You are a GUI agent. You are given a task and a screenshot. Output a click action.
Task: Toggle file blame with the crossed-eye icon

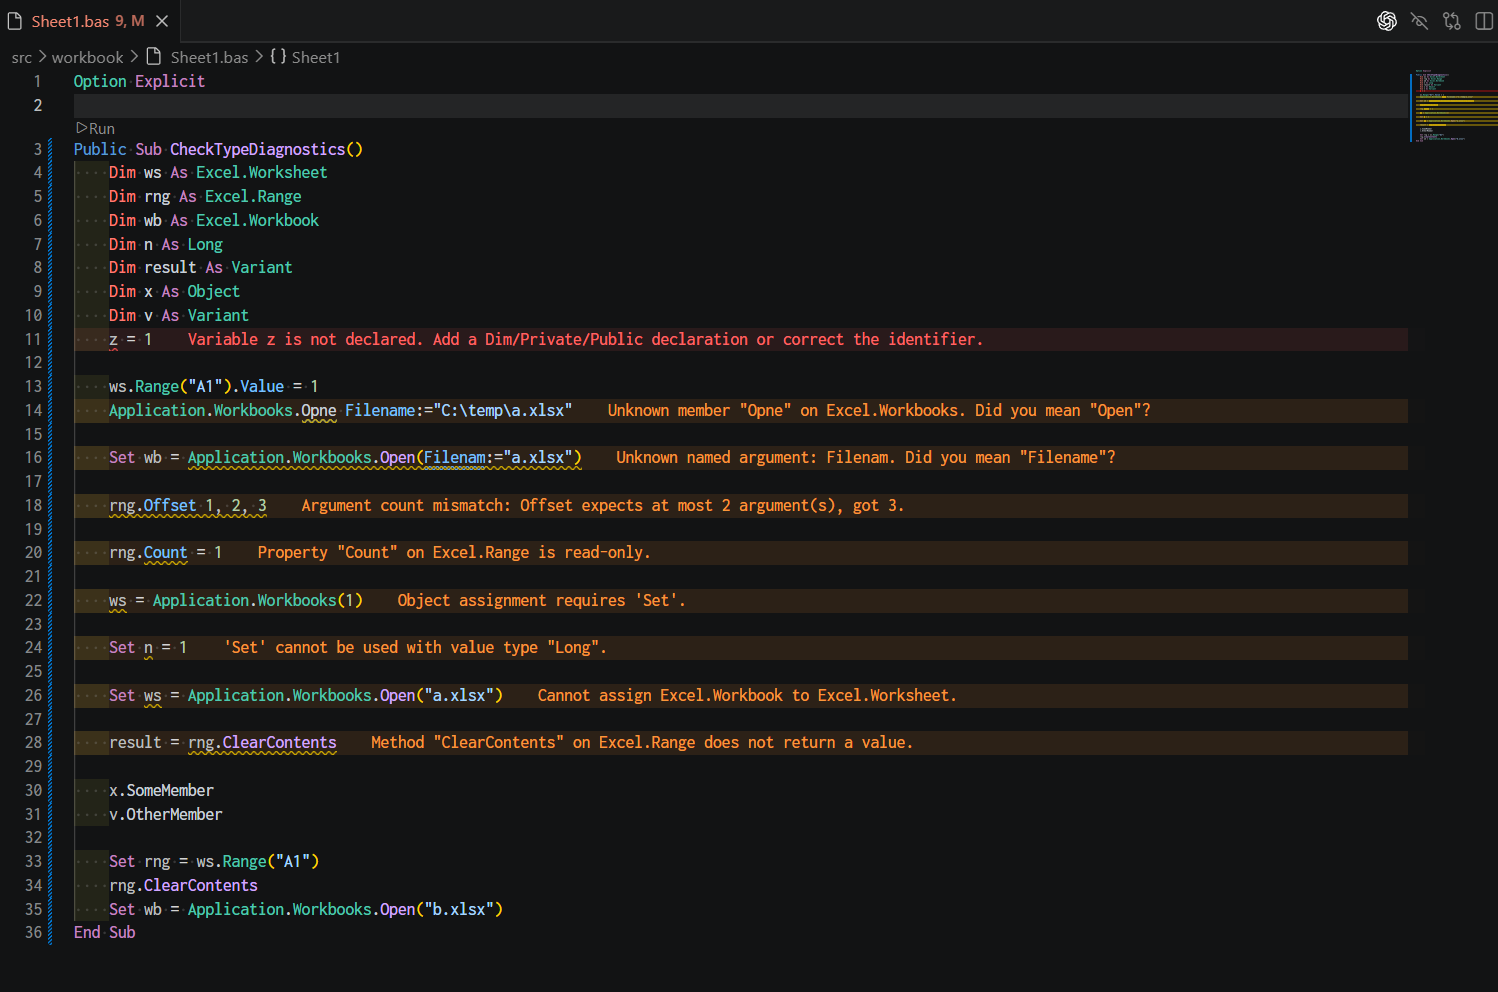tap(1419, 21)
